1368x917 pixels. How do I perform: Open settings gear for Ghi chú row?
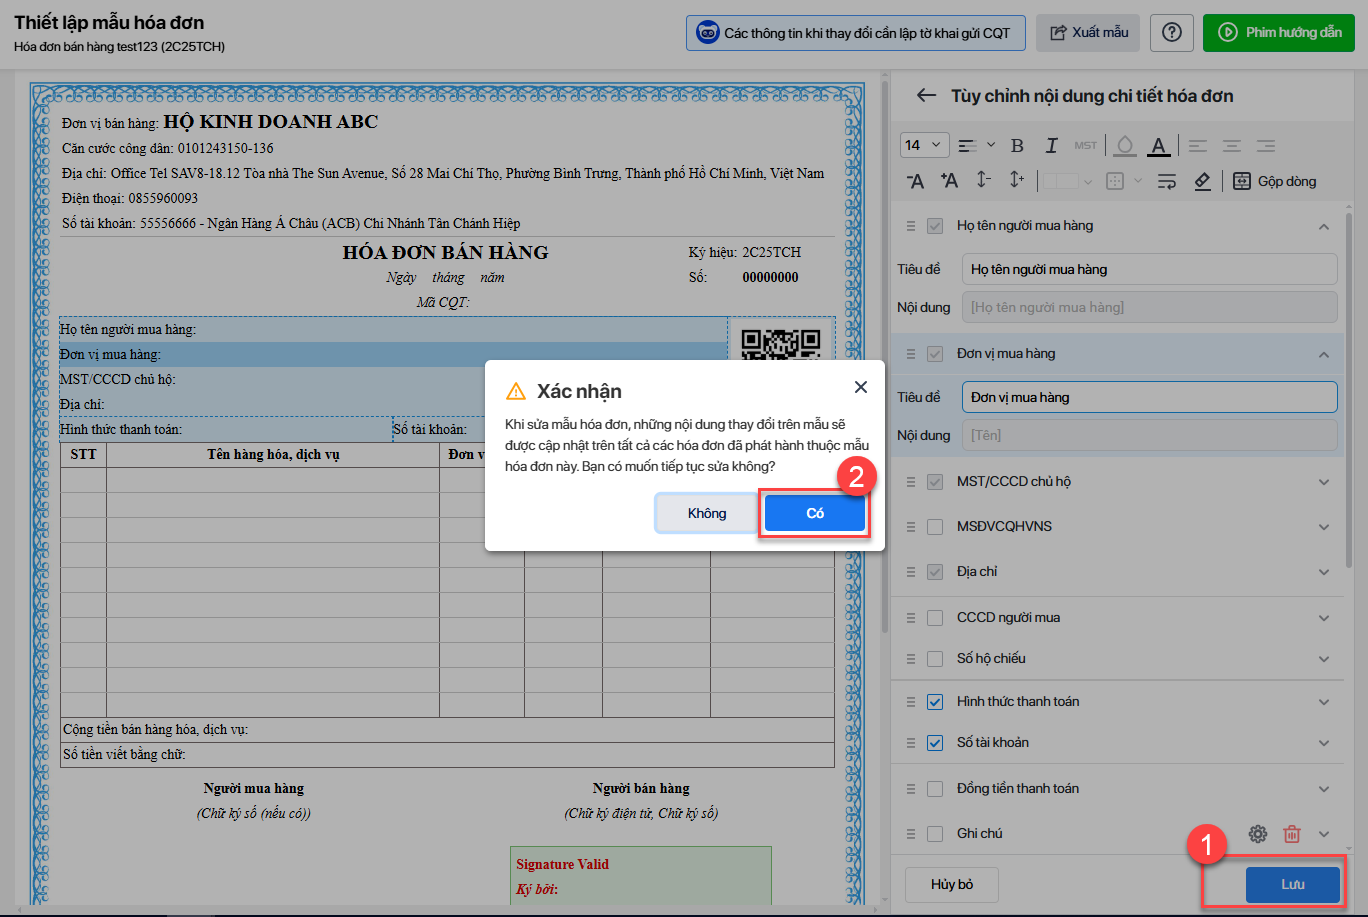pos(1258,834)
